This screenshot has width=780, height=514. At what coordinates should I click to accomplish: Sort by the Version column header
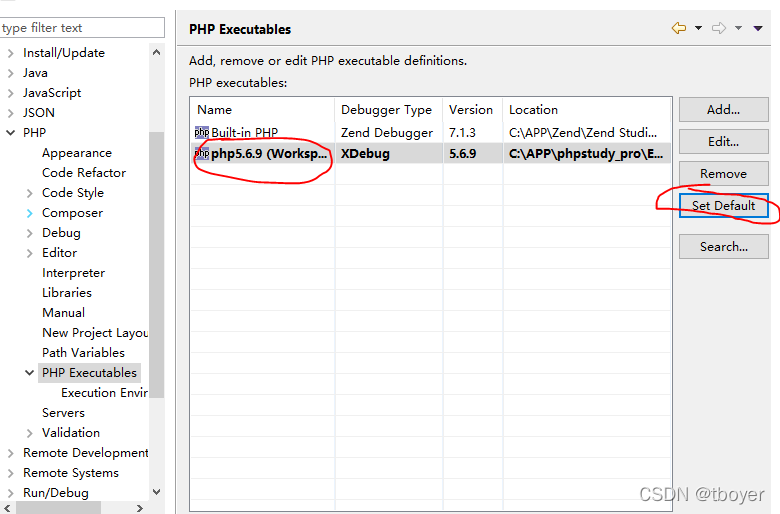click(x=473, y=109)
